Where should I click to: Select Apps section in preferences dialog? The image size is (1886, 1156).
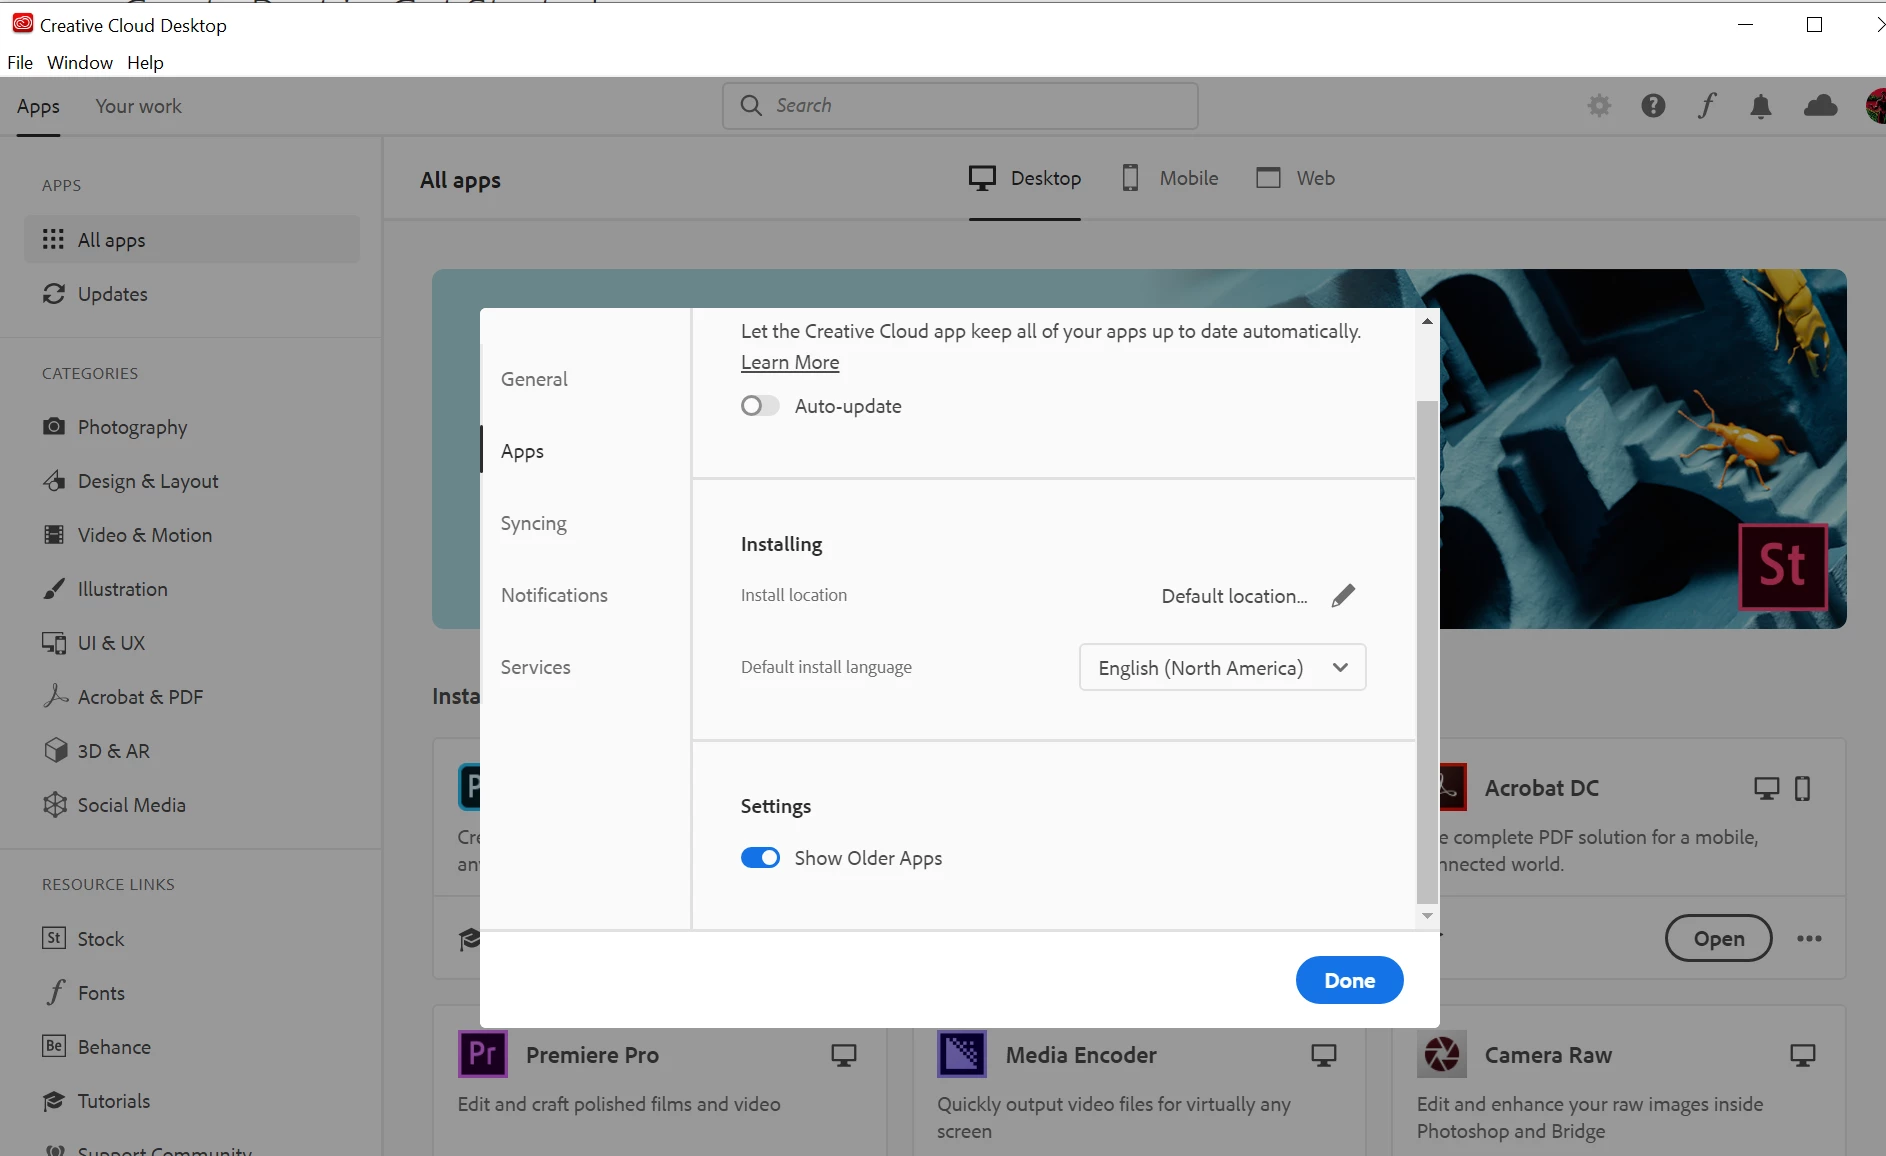pos(522,451)
